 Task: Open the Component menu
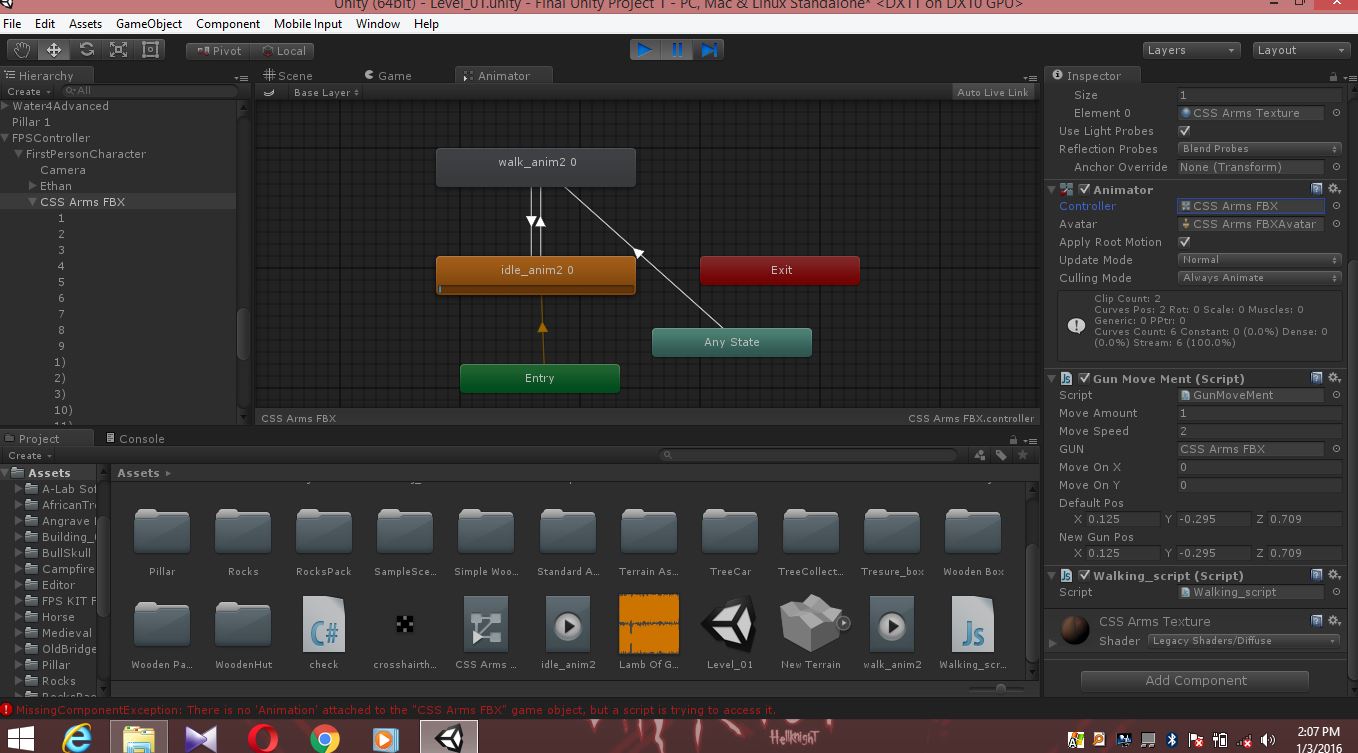[228, 23]
